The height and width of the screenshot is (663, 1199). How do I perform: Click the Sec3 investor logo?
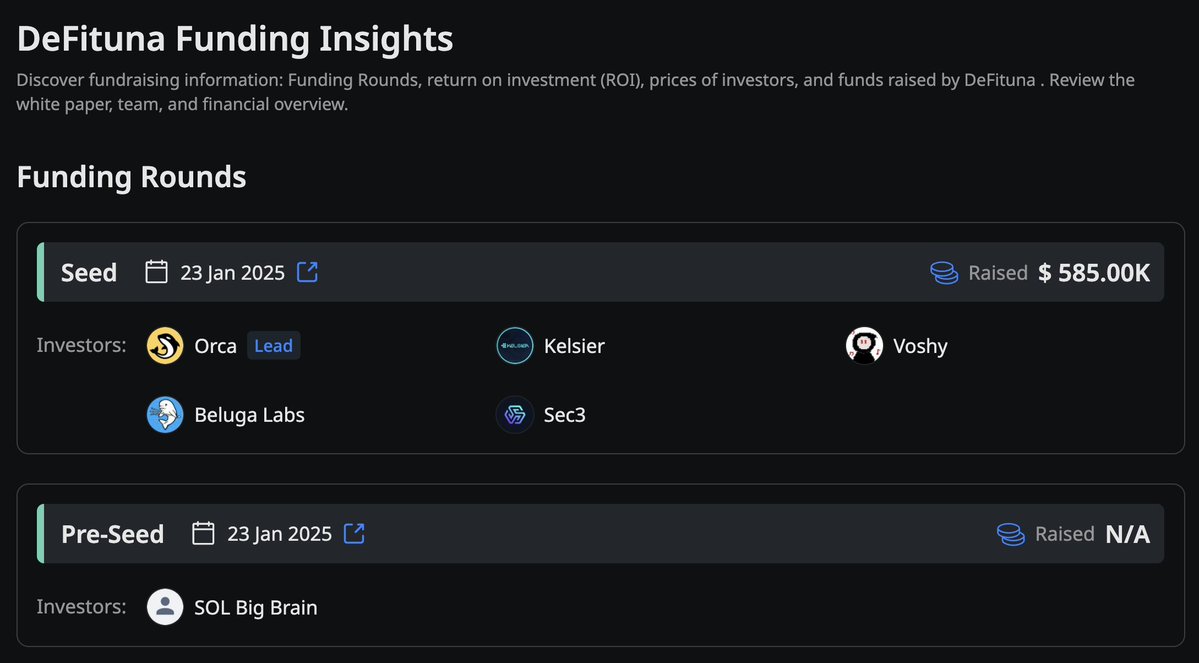click(x=515, y=414)
